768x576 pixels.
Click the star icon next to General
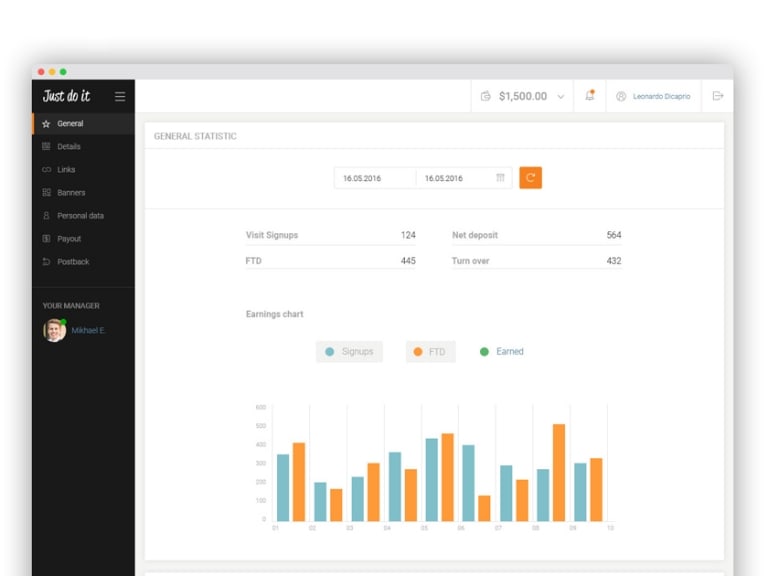[46, 124]
